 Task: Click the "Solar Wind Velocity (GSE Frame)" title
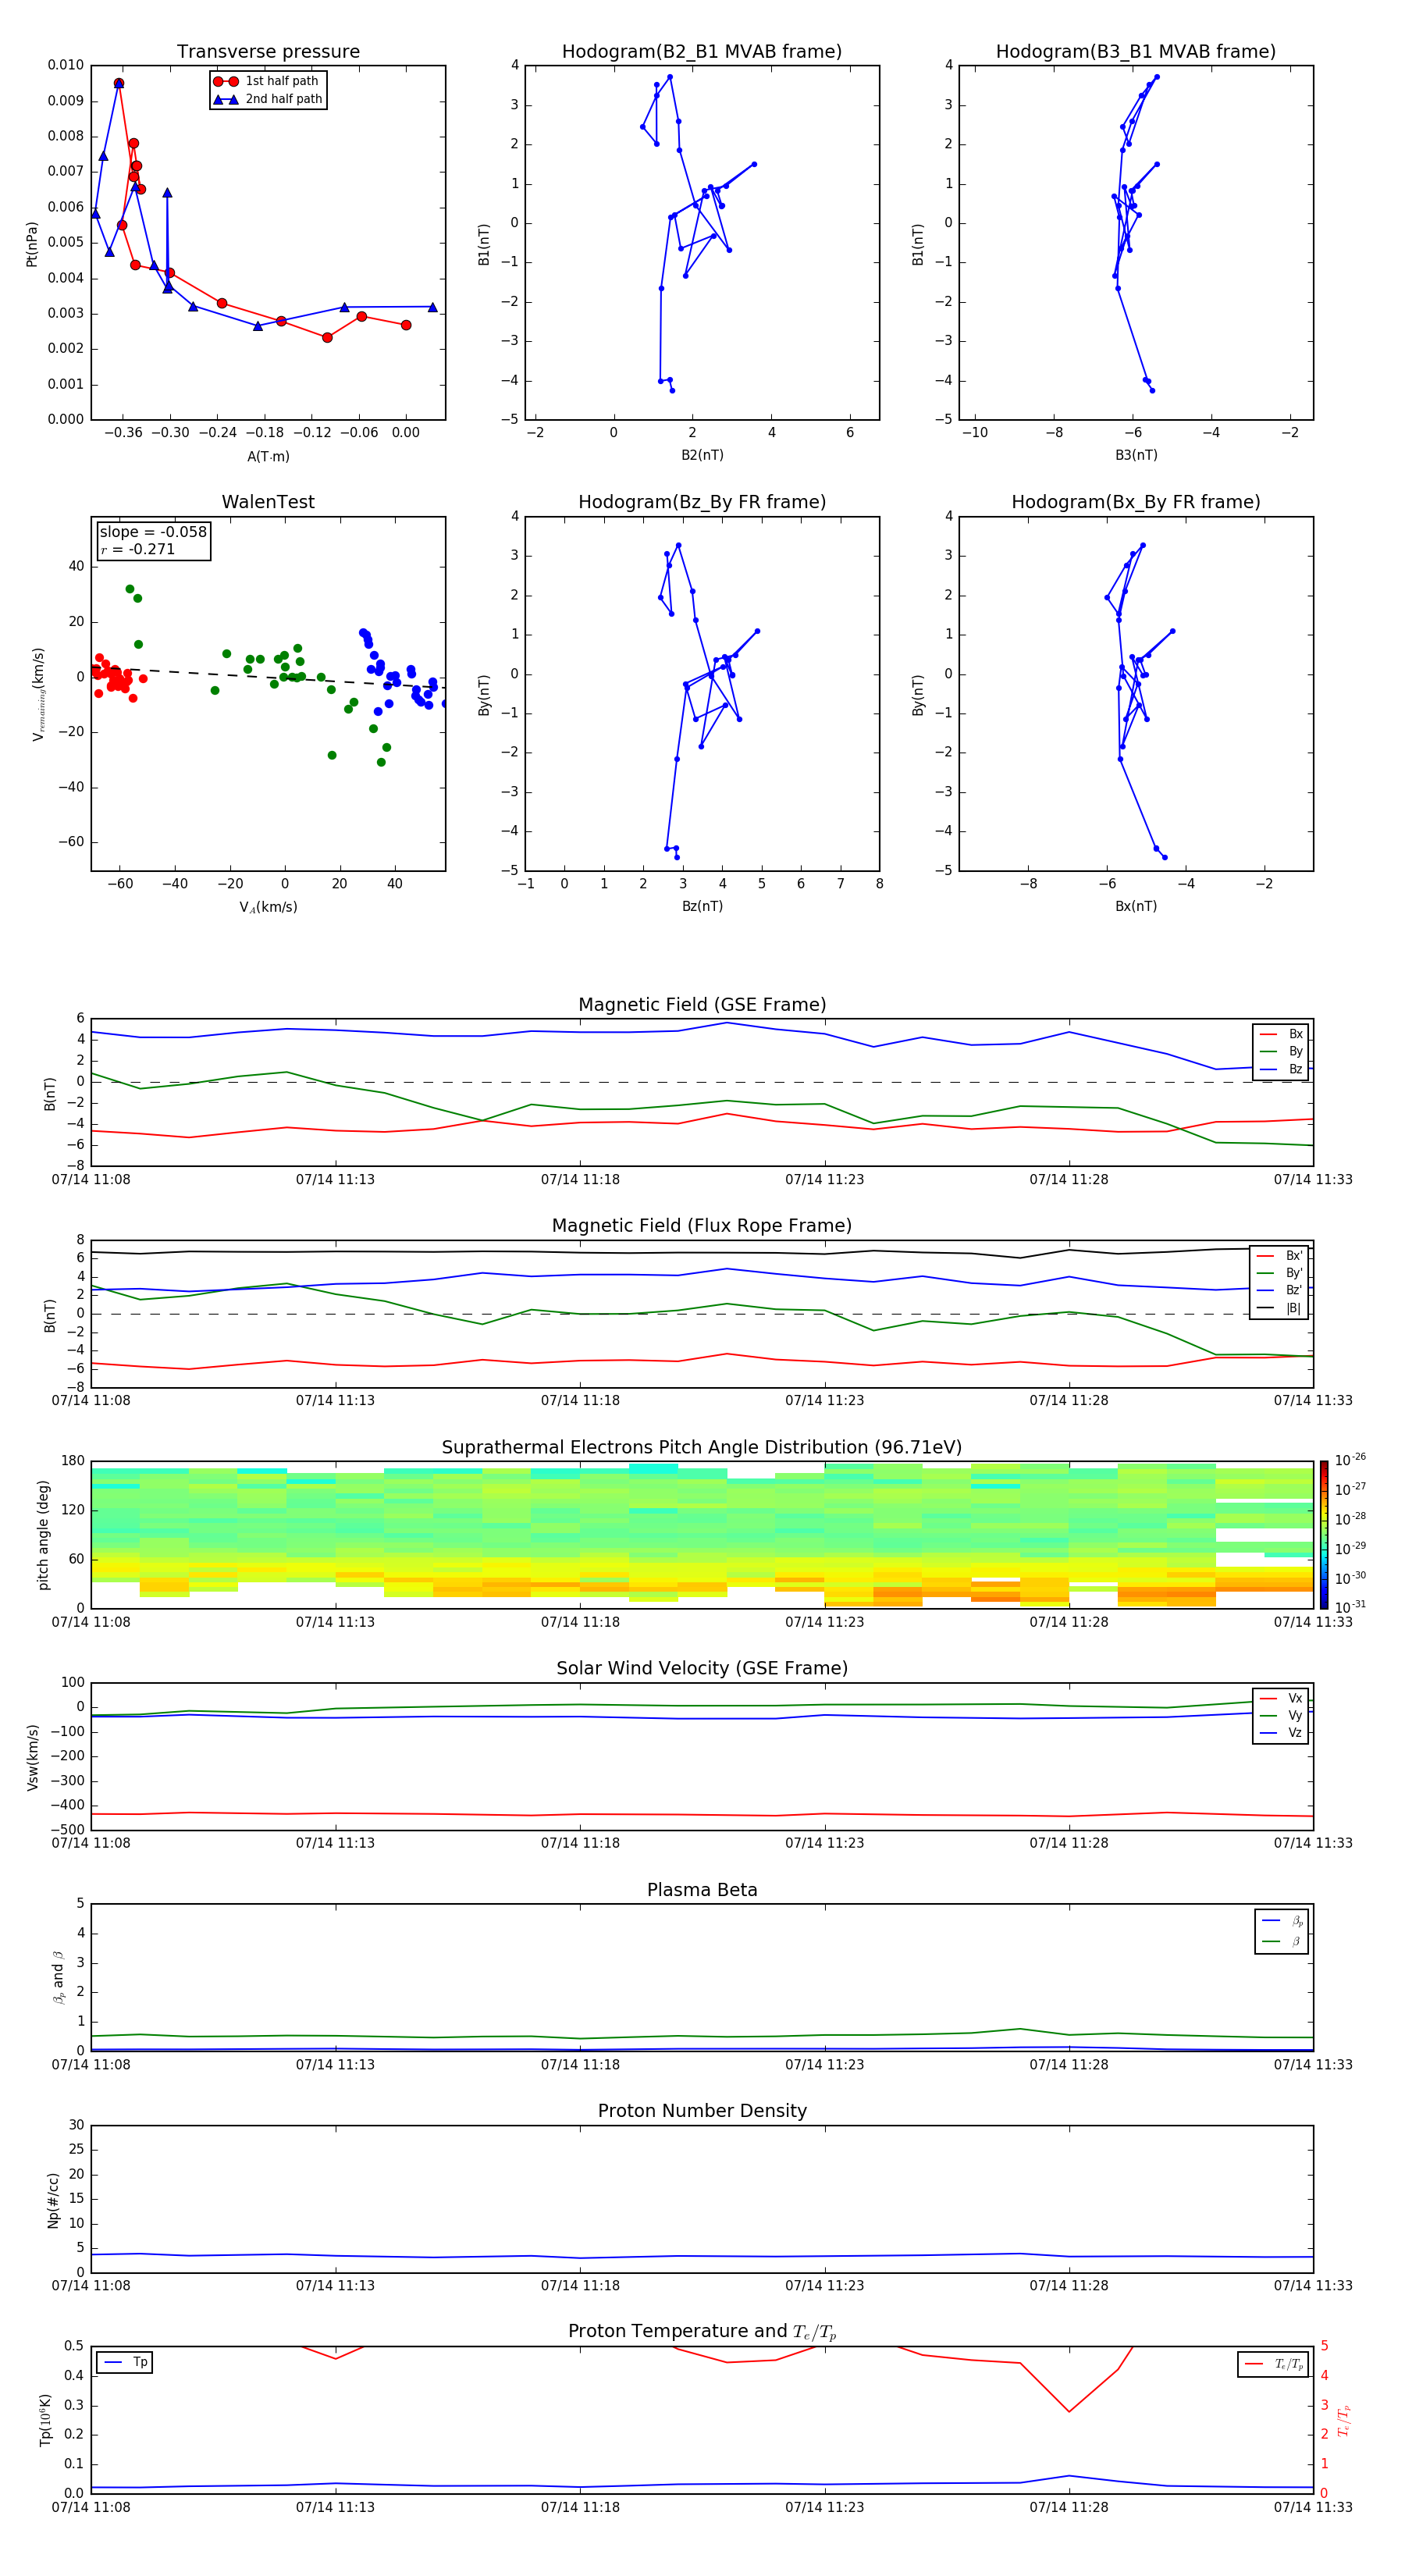click(x=702, y=1669)
